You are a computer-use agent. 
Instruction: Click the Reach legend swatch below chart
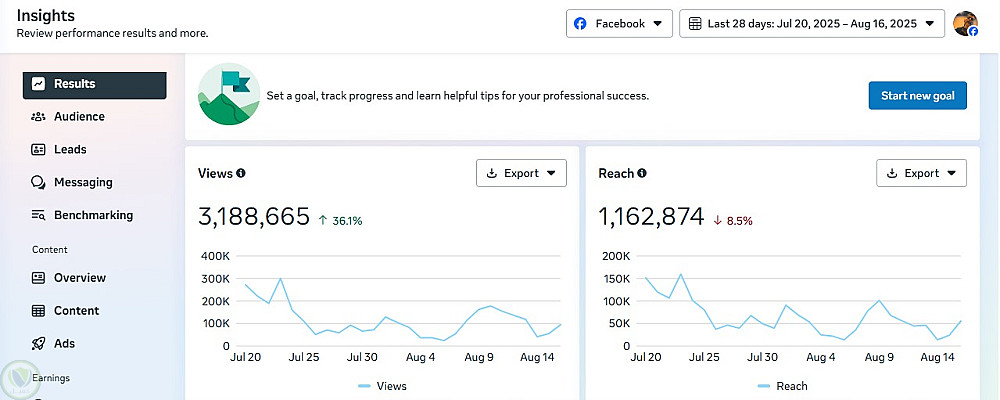point(765,386)
